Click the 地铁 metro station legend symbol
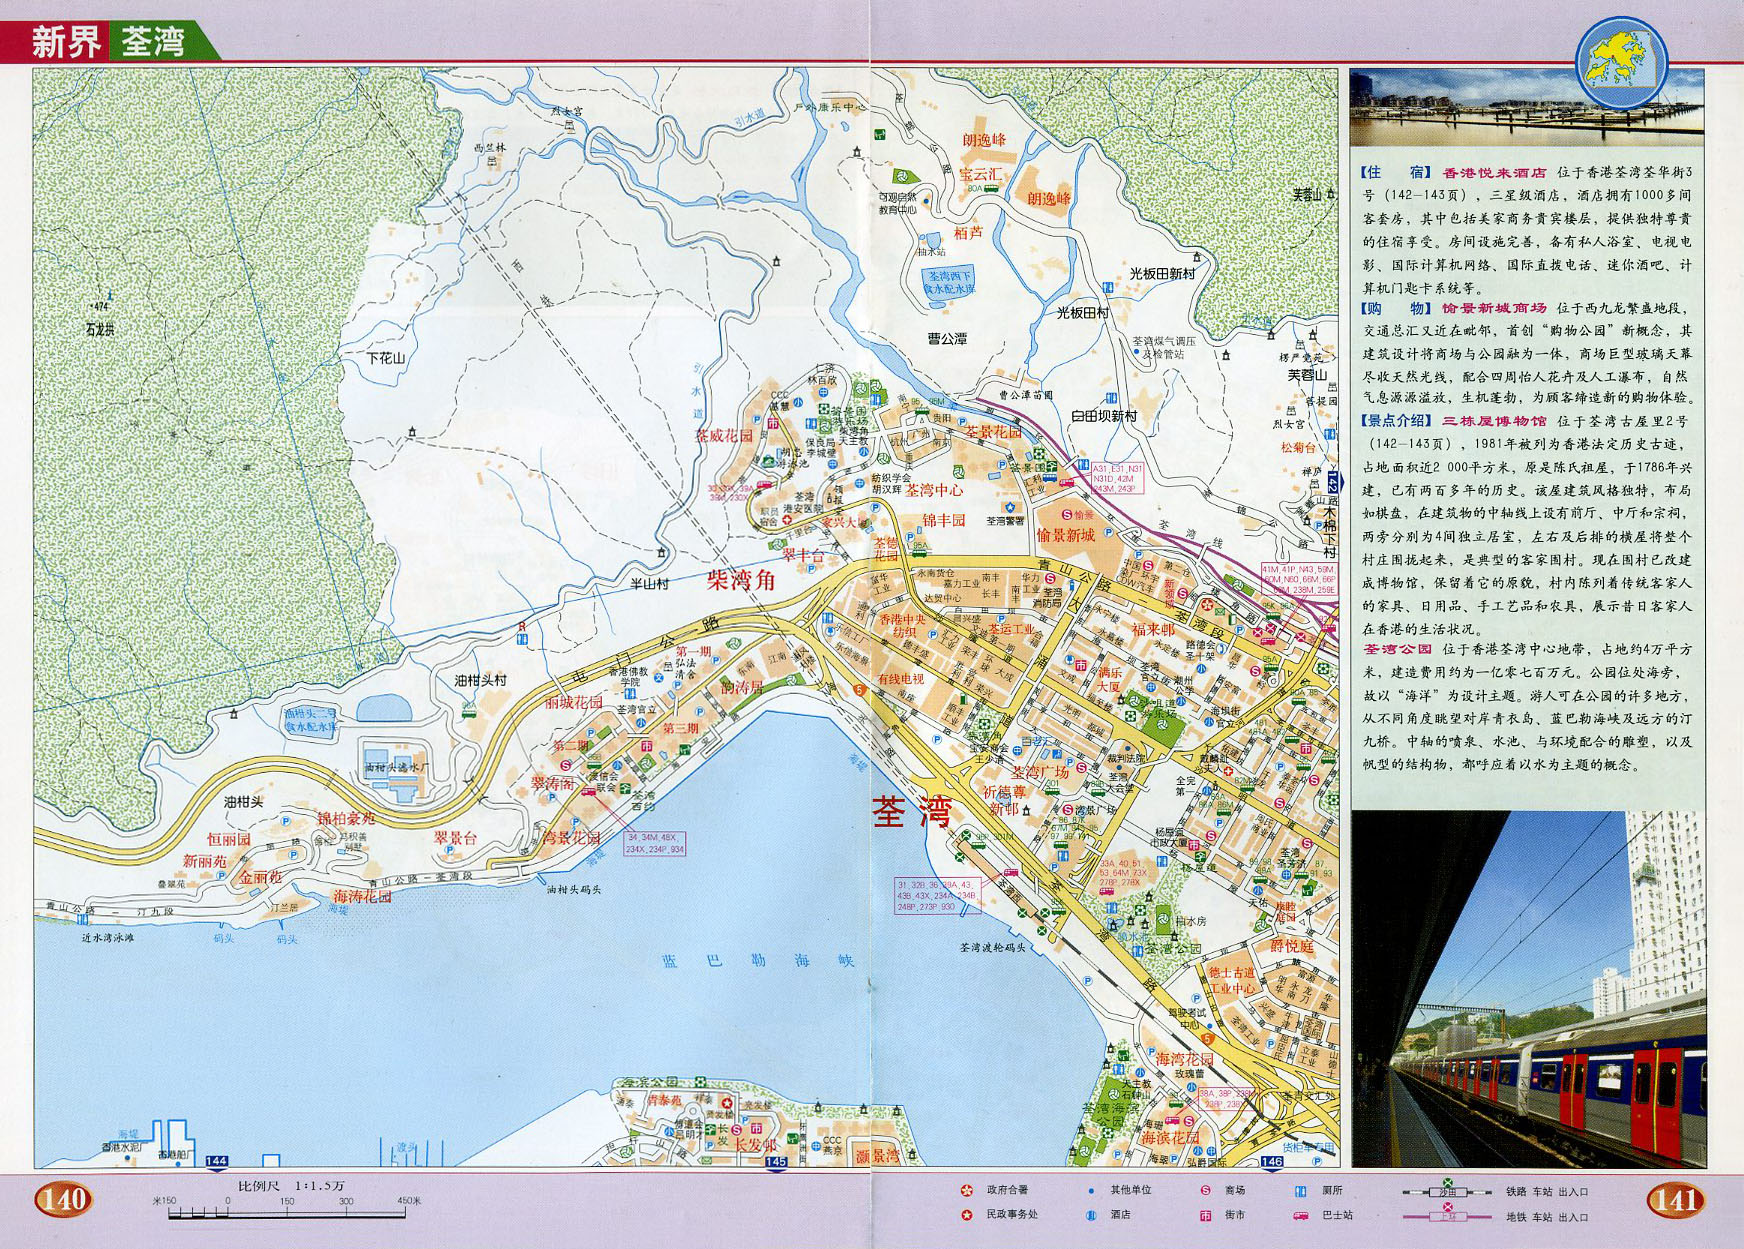The width and height of the screenshot is (1744, 1249). click(x=1447, y=1216)
